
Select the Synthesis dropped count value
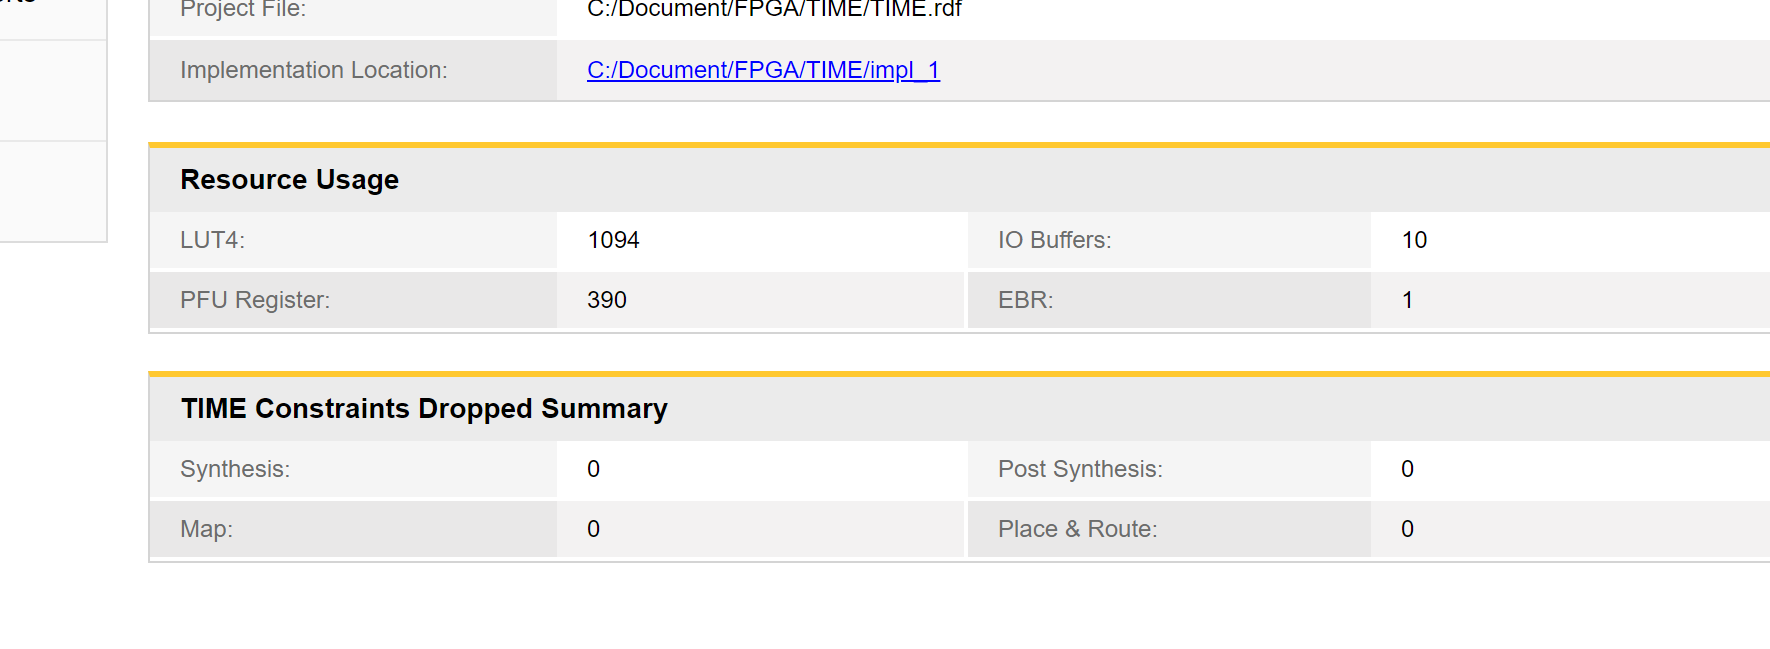pos(593,469)
